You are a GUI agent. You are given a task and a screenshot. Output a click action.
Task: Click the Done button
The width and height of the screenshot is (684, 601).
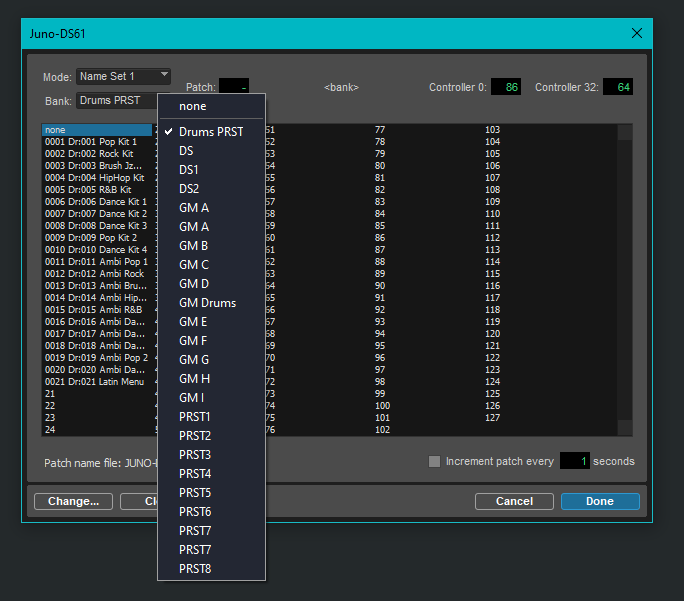[x=600, y=501]
